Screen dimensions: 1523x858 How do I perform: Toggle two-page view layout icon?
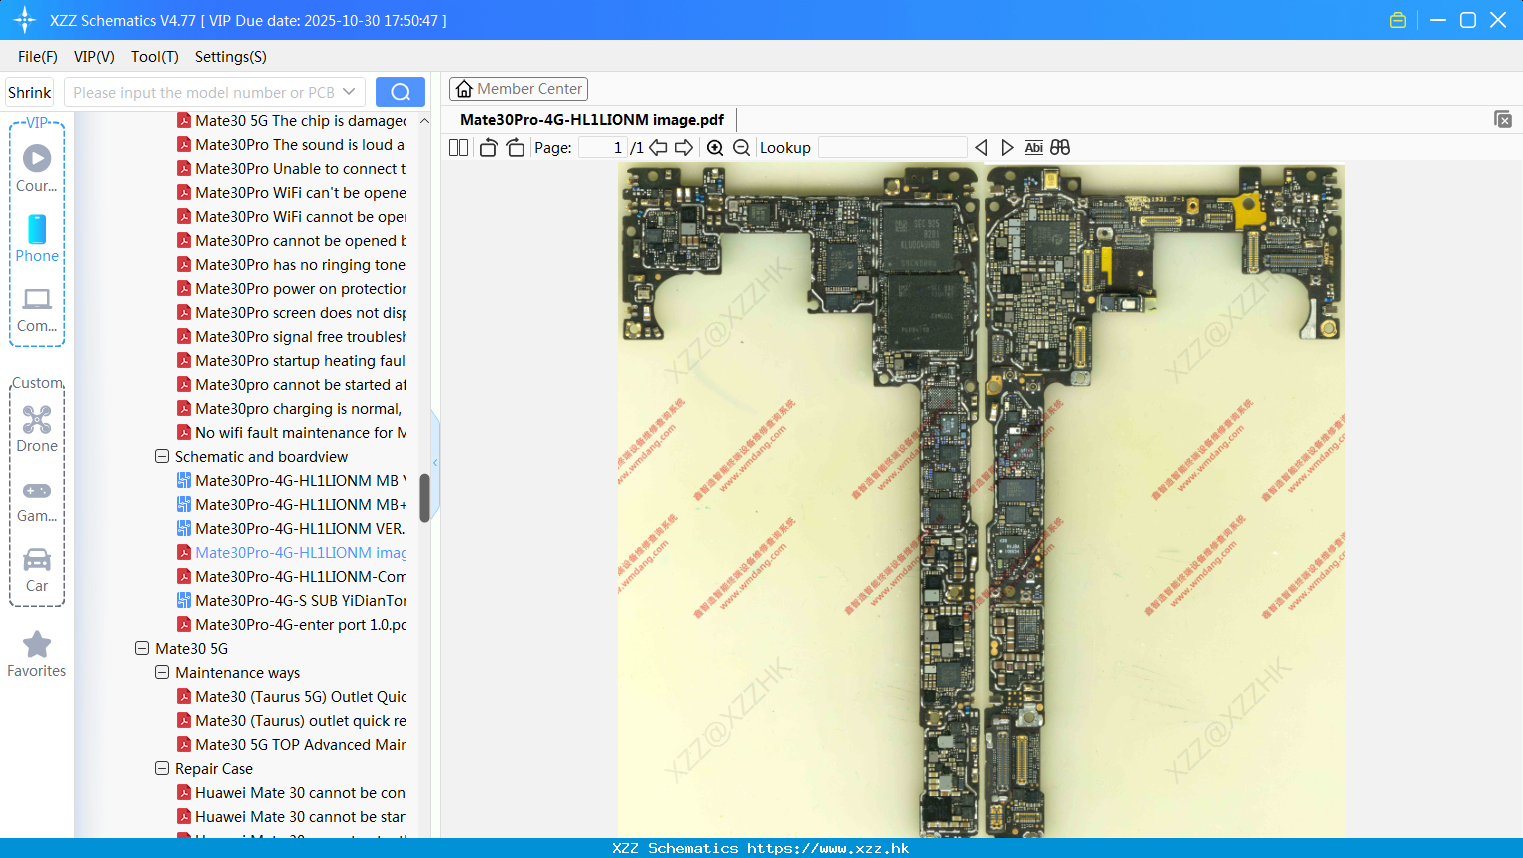[458, 147]
